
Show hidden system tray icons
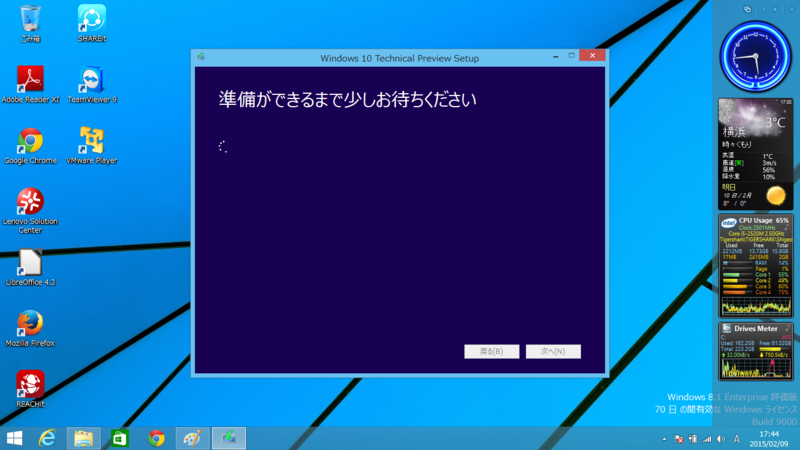pyautogui.click(x=664, y=439)
